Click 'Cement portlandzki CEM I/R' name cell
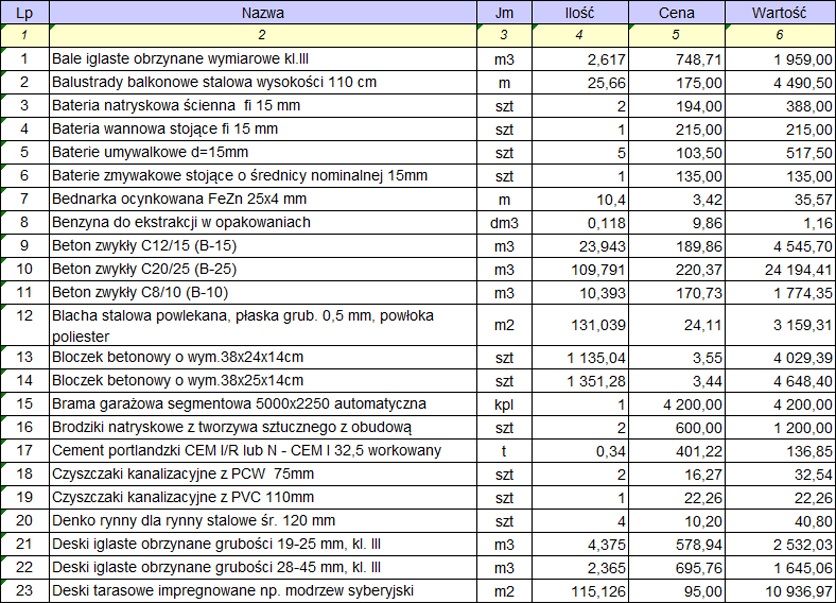 263,451
